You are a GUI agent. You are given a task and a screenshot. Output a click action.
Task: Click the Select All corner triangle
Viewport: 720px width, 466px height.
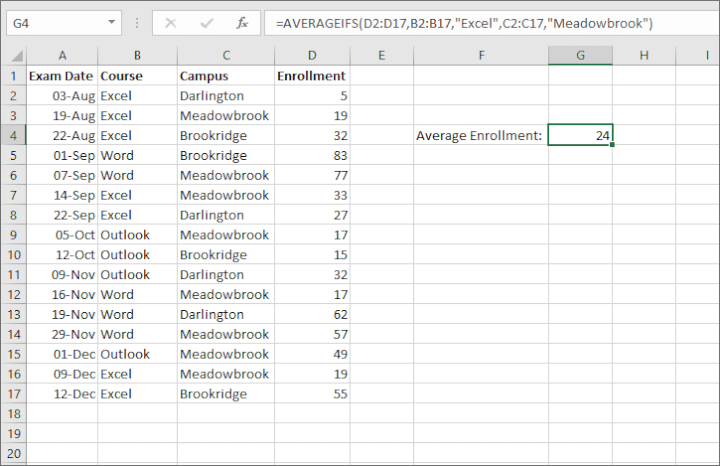13,55
